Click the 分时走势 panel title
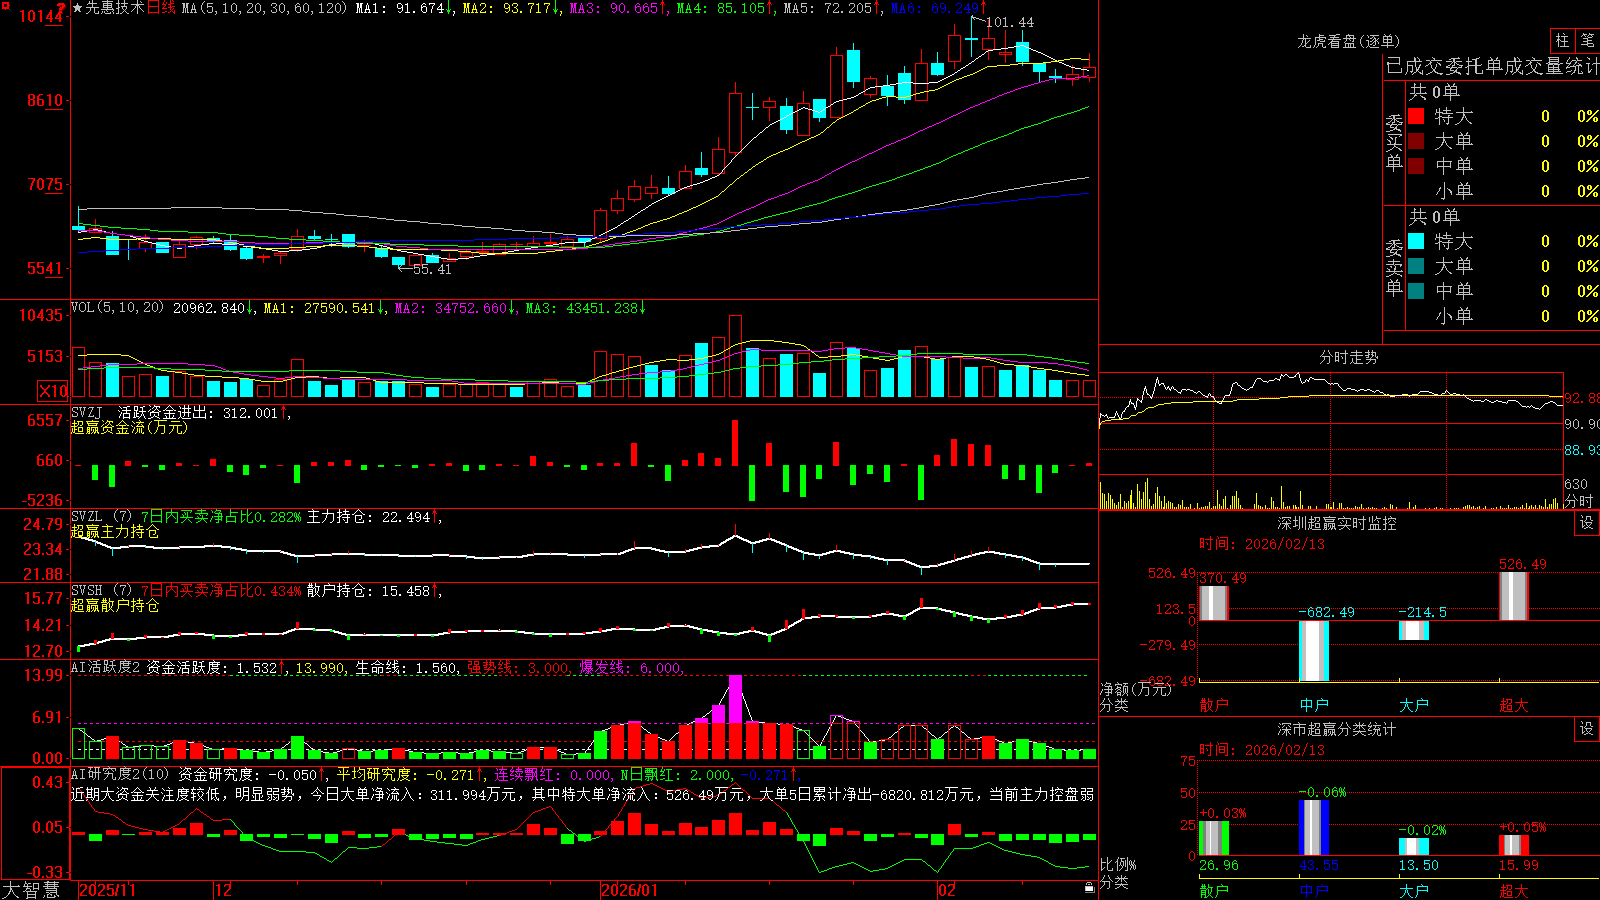The image size is (1600, 900). (x=1348, y=357)
